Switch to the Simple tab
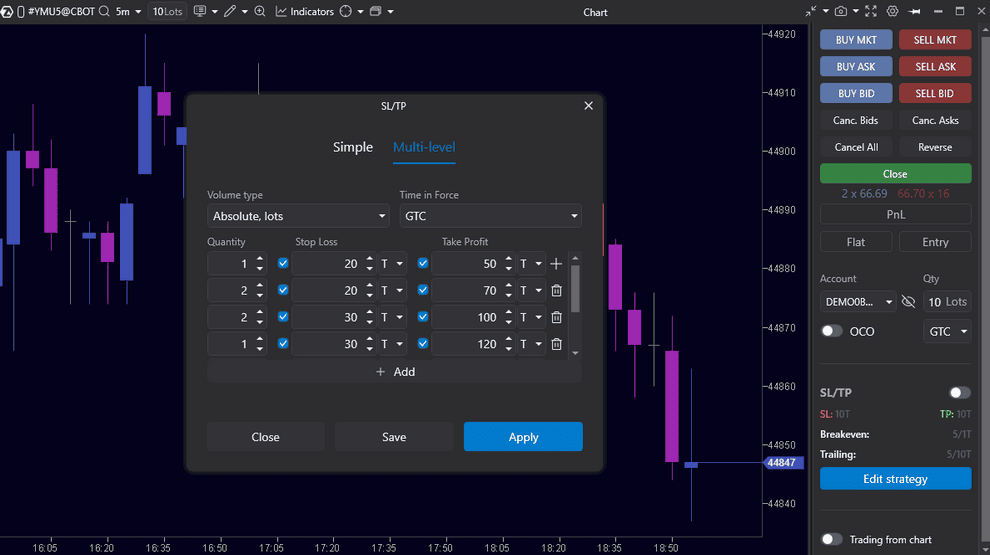This screenshot has width=990, height=555. pyautogui.click(x=353, y=147)
